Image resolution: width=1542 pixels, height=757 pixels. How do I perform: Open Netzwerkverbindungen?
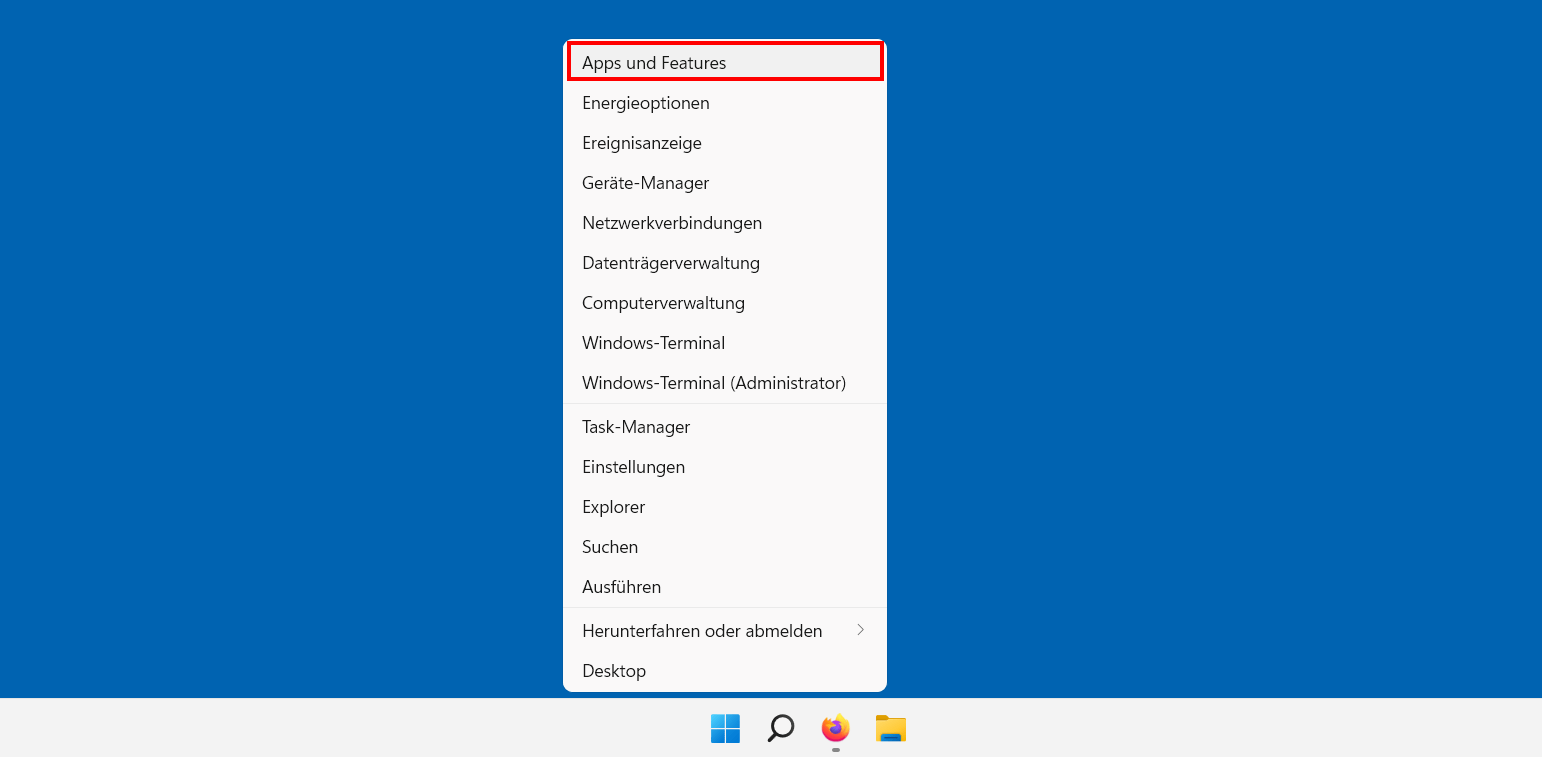point(725,223)
